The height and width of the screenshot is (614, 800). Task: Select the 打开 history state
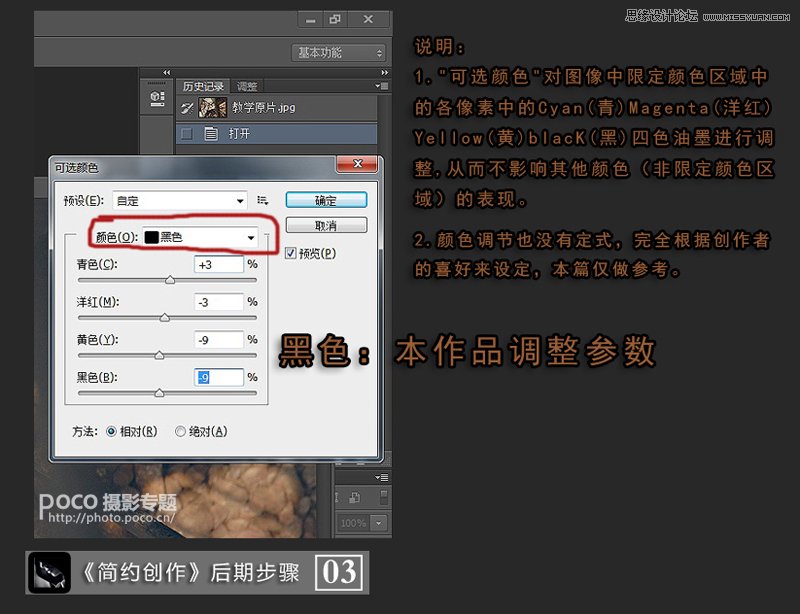click(x=277, y=134)
